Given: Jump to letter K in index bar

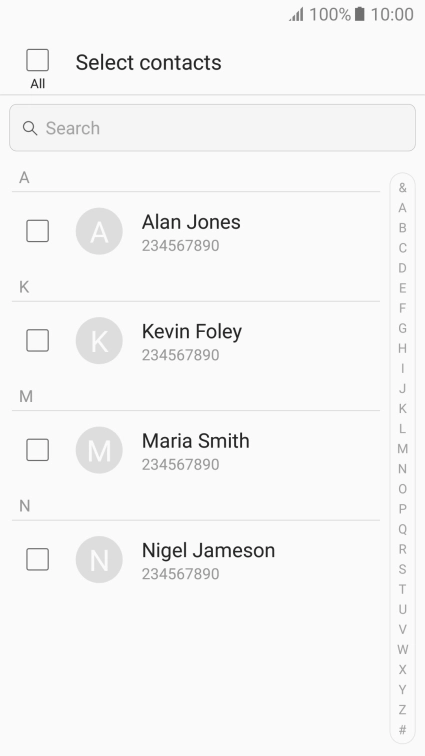Looking at the screenshot, I should tap(402, 409).
